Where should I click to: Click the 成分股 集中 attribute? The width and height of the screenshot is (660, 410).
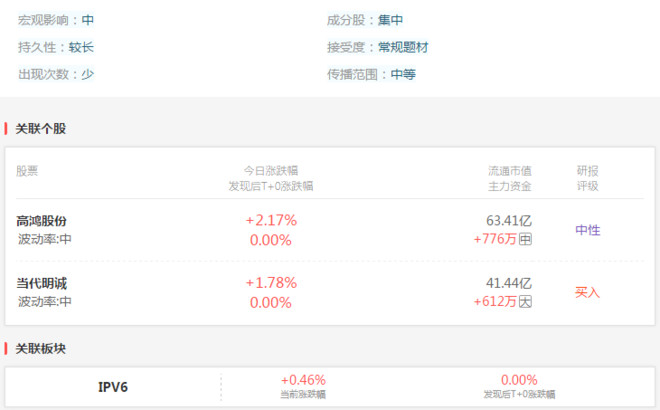tap(365, 20)
